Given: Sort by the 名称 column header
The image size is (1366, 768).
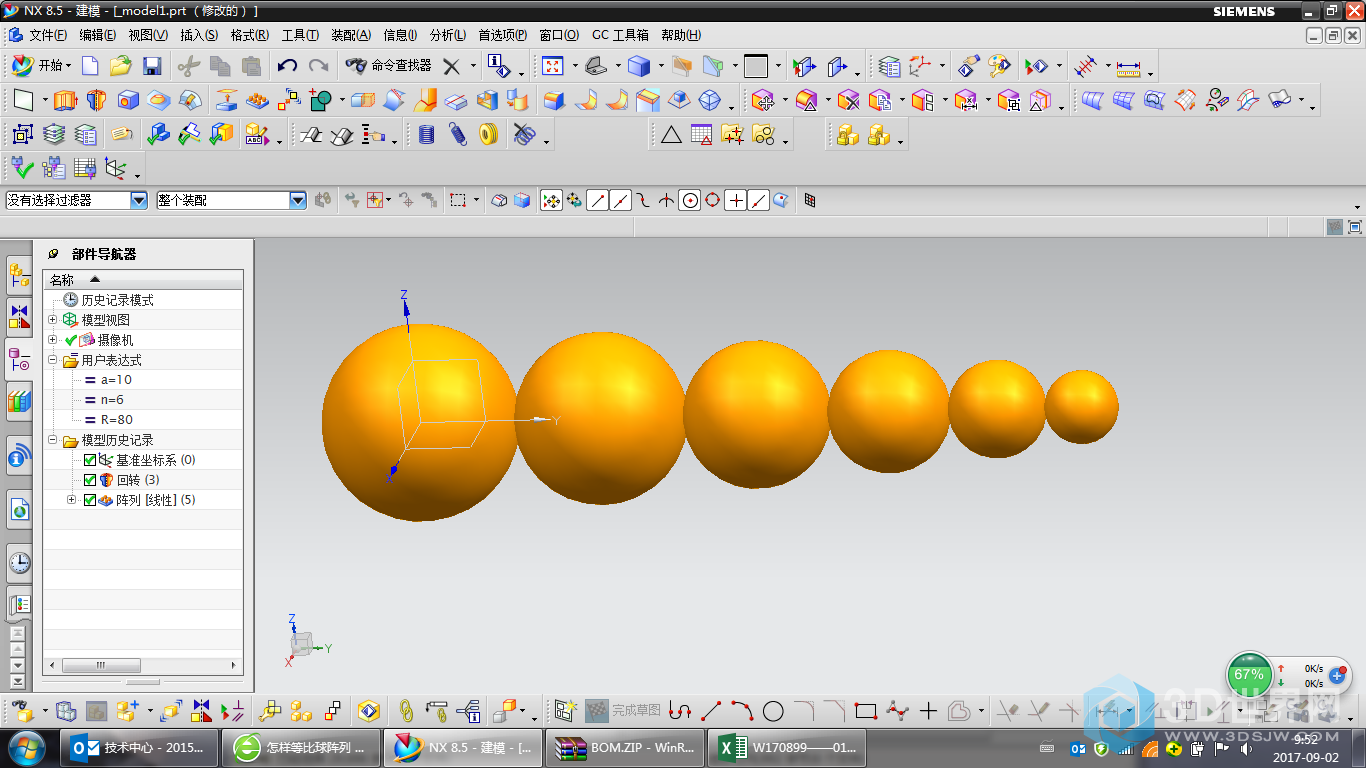Looking at the screenshot, I should (143, 280).
